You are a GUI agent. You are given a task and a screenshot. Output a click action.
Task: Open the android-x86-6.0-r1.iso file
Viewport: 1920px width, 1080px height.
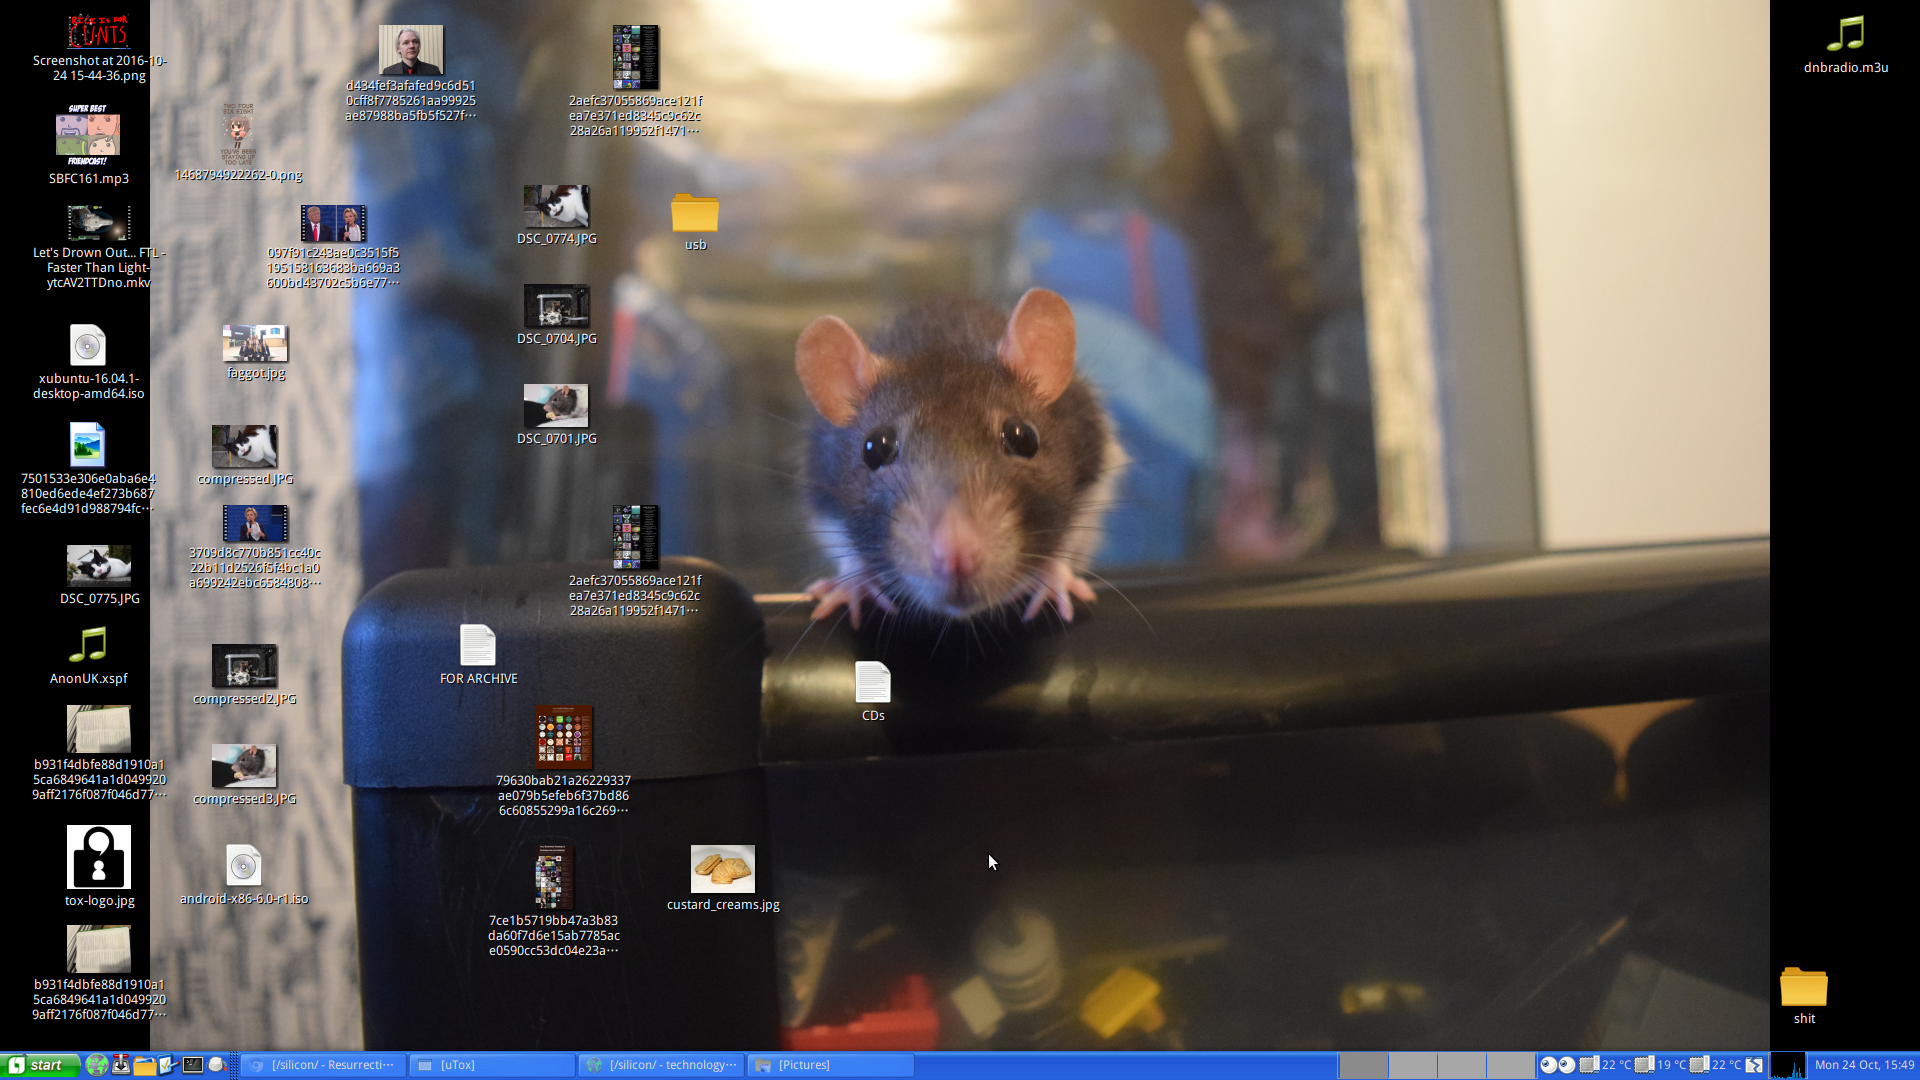coord(243,866)
